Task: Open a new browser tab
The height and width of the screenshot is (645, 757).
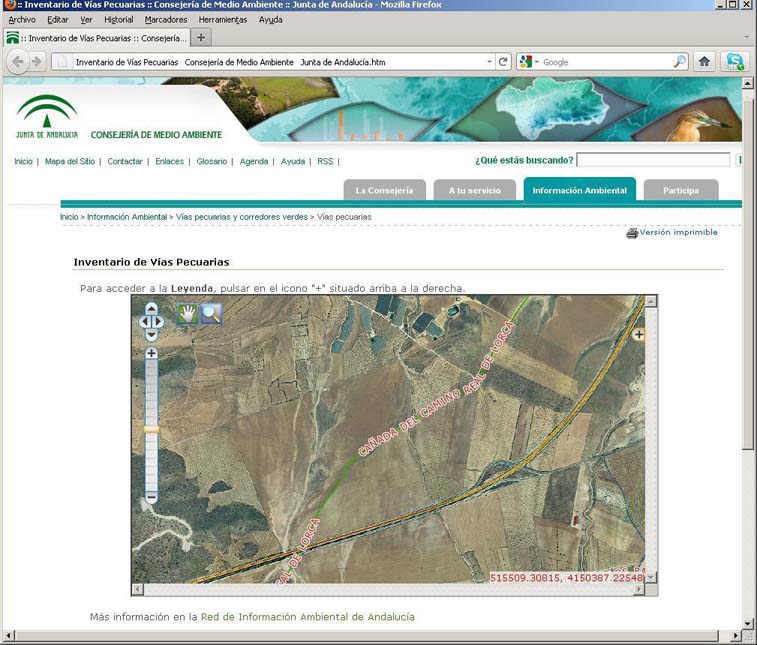Action: (201, 38)
